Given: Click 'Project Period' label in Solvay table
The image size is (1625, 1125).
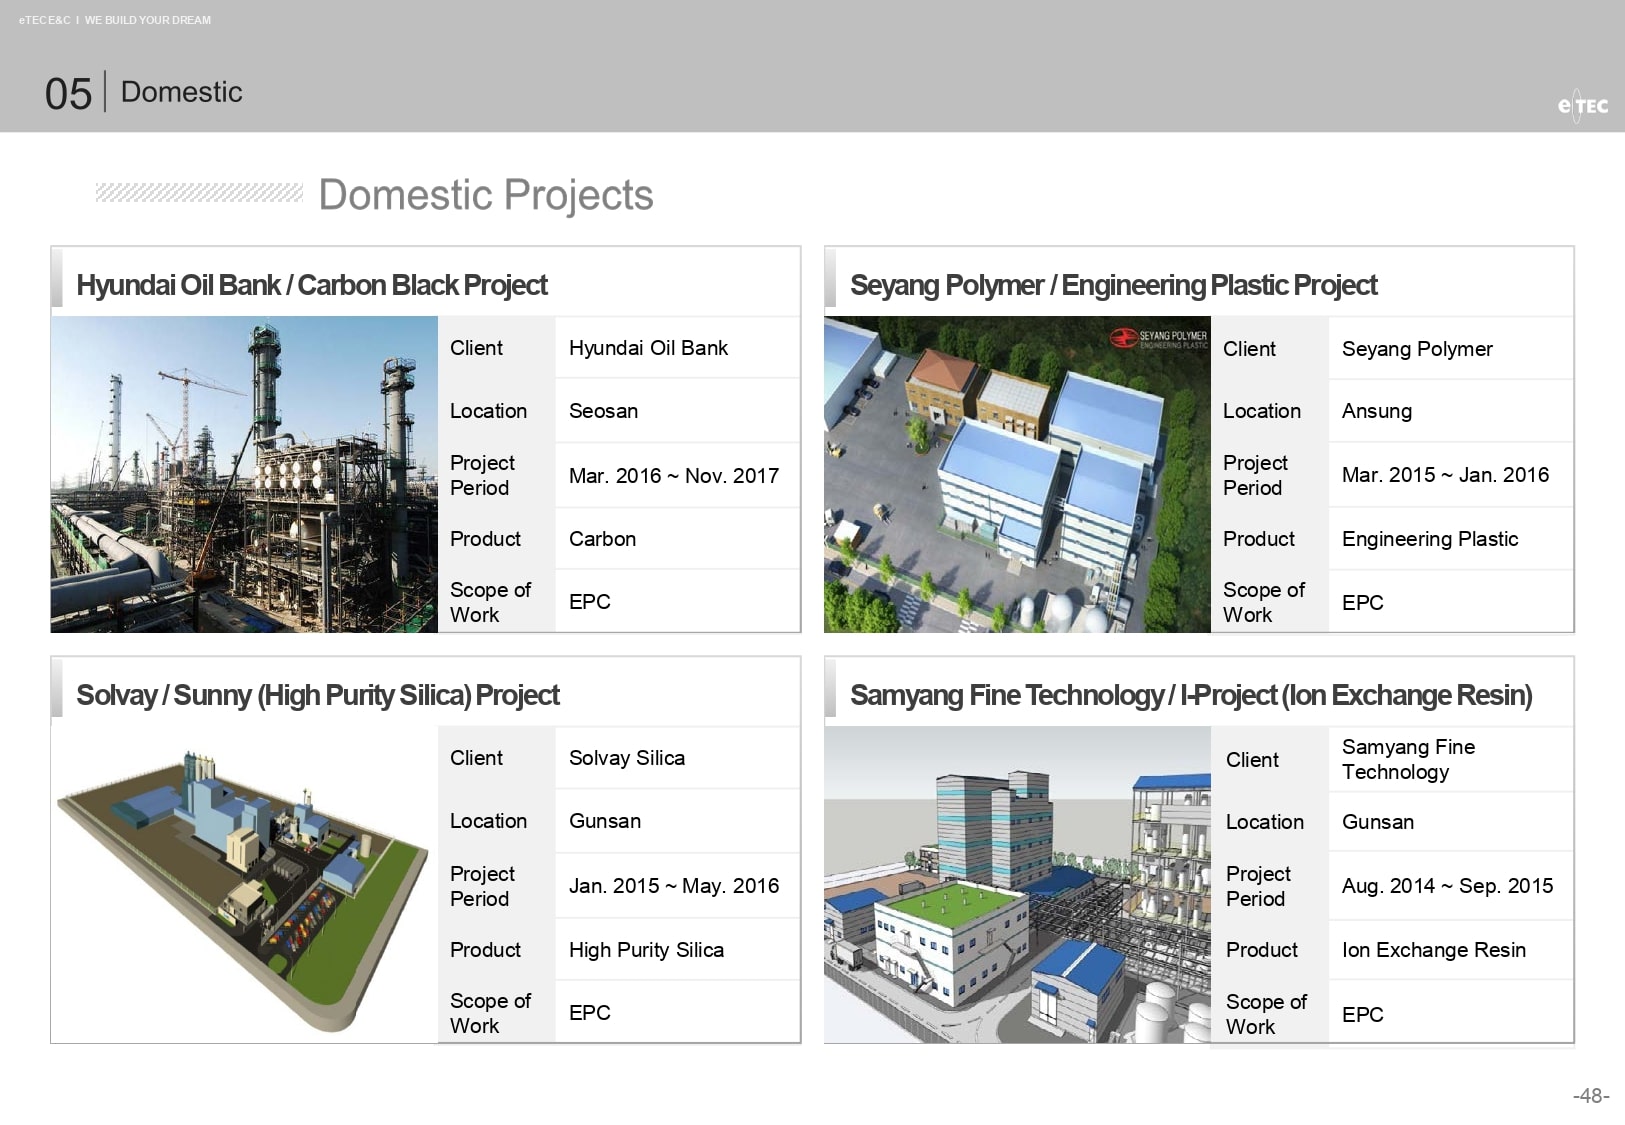Looking at the screenshot, I should 482,886.
